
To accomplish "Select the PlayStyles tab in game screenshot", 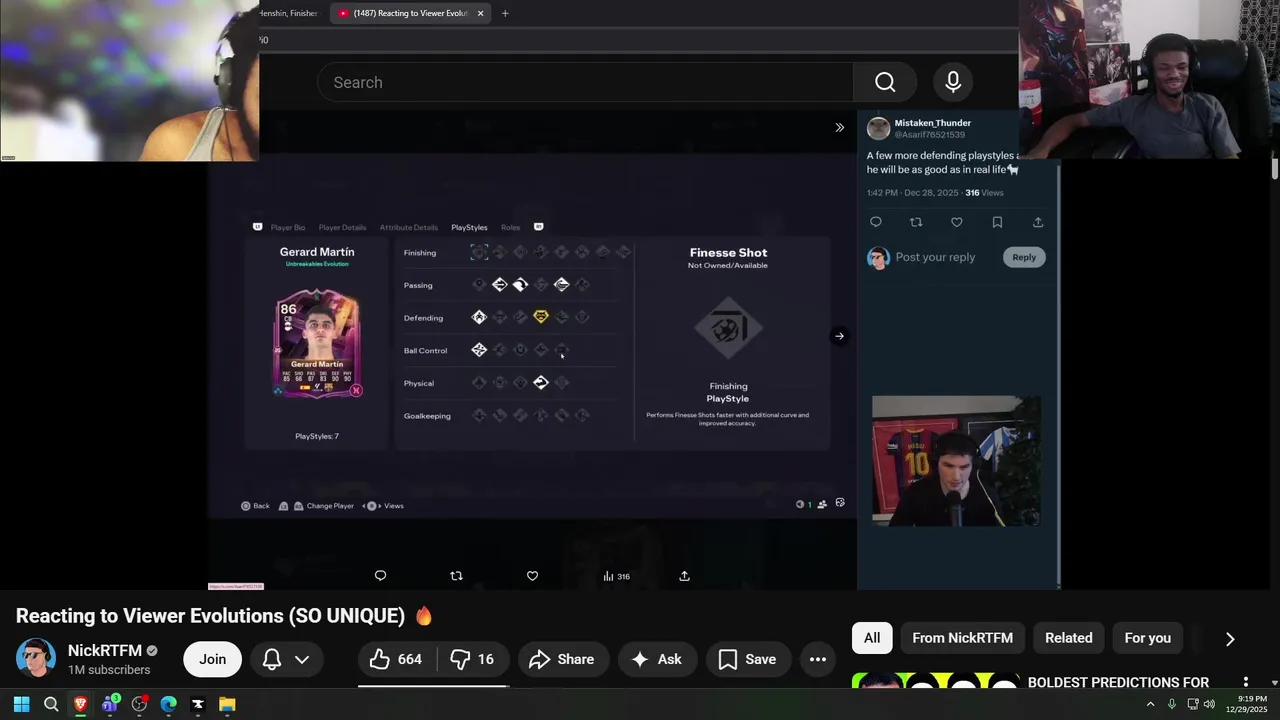I will (469, 227).
